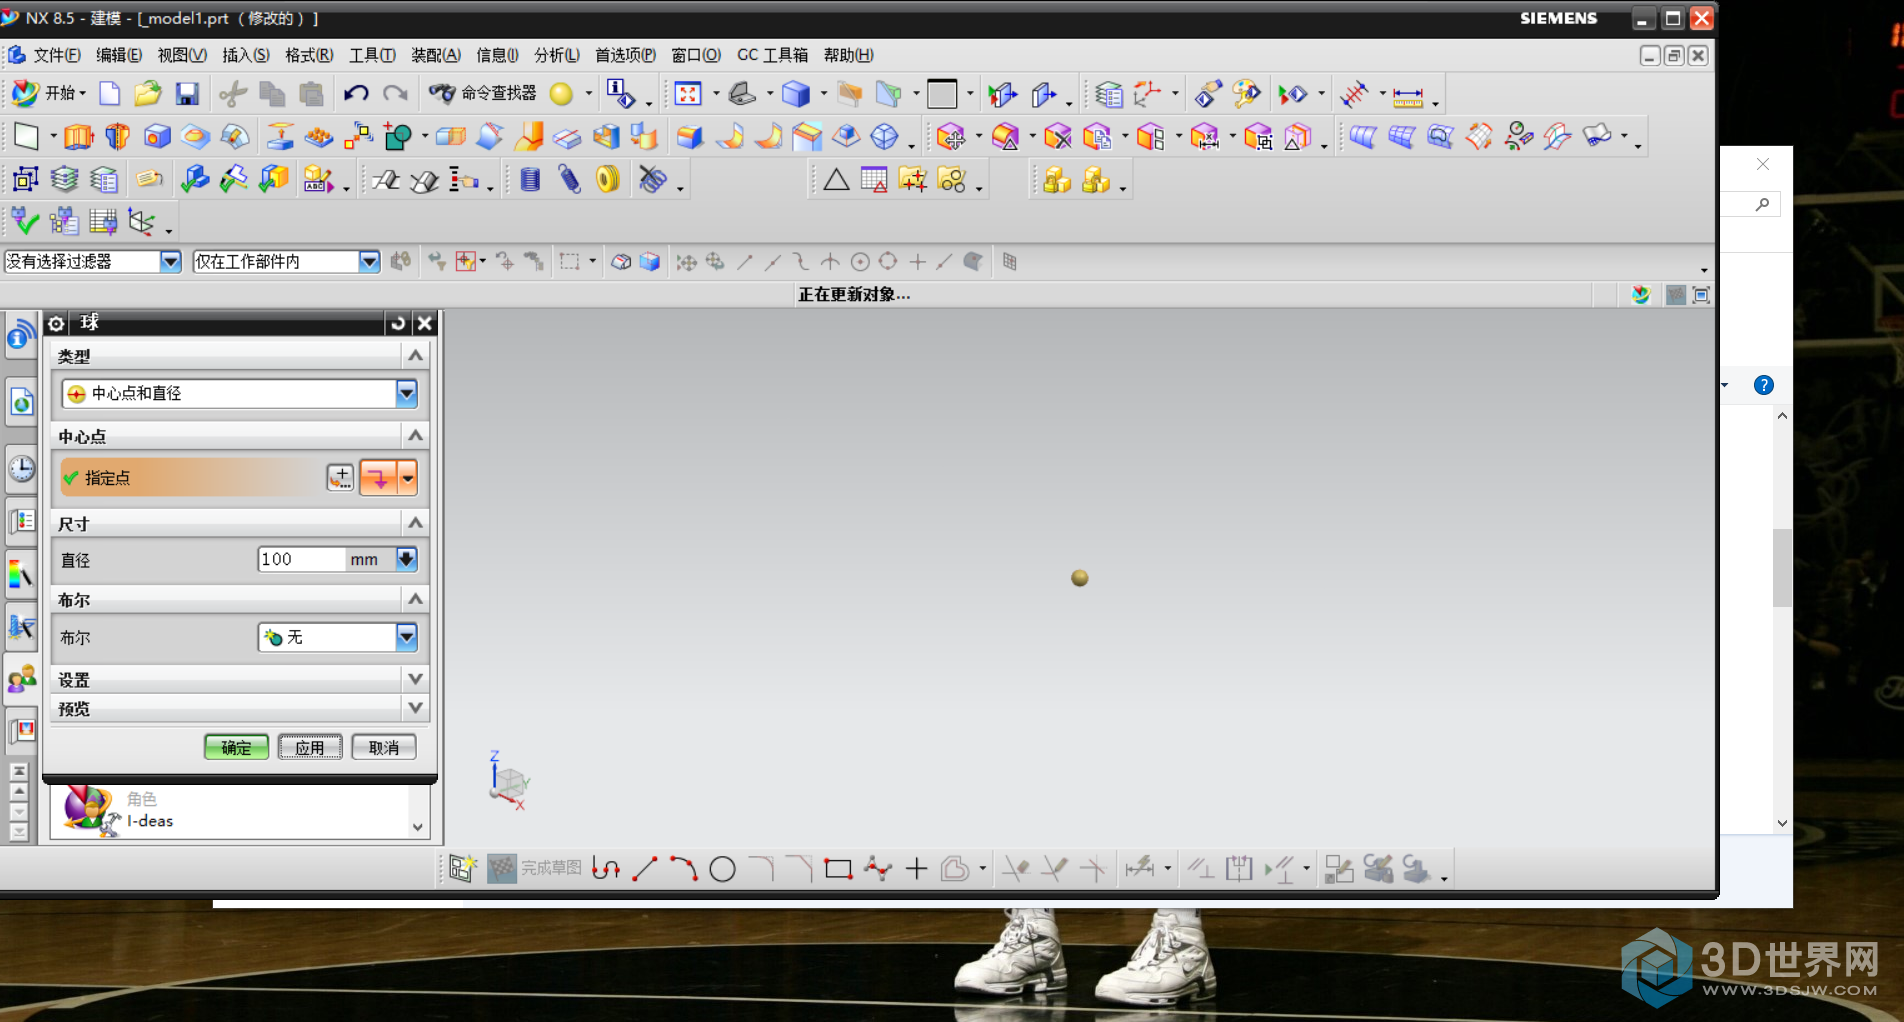Click the Cut scissors icon
The height and width of the screenshot is (1022, 1904).
(233, 94)
